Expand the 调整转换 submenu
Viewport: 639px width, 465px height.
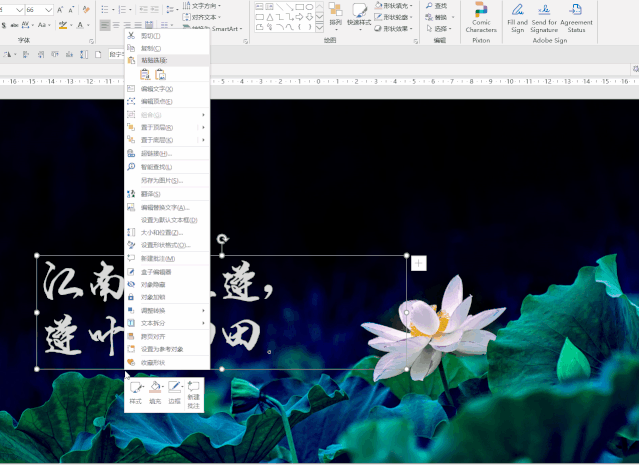click(x=167, y=311)
